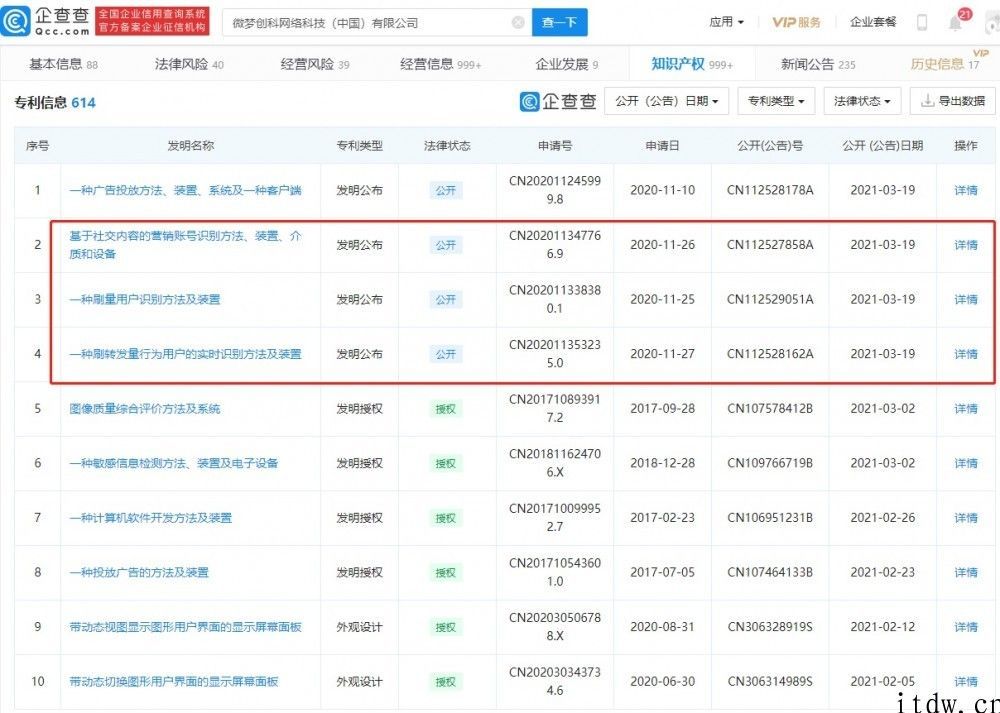
Task: Switch to the 历史信息 tab
Action: tap(945, 64)
